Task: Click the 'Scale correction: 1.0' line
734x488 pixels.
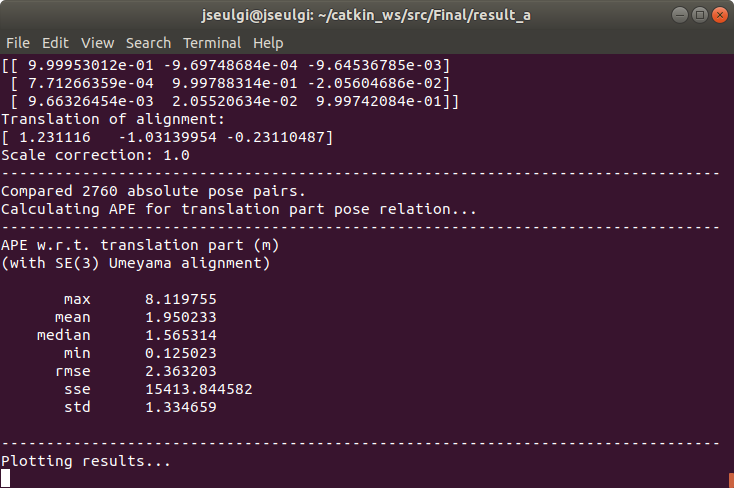Action: 95,155
